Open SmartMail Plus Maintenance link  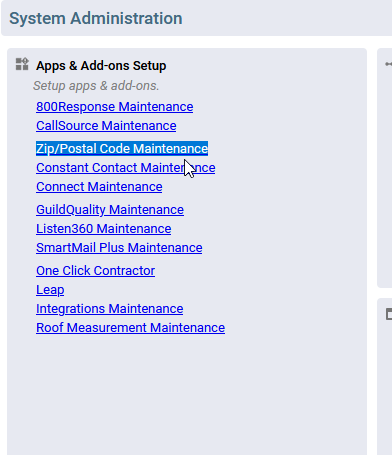pyautogui.click(x=119, y=248)
